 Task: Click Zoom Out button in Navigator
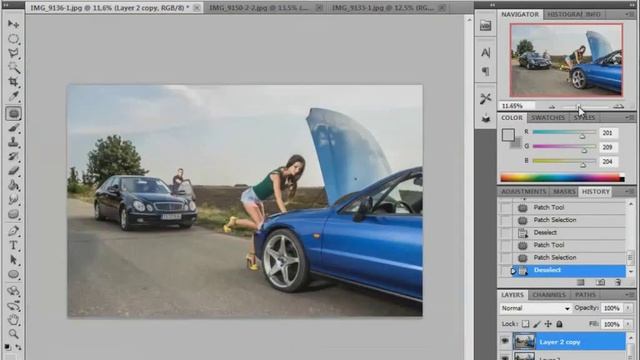[x=552, y=107]
